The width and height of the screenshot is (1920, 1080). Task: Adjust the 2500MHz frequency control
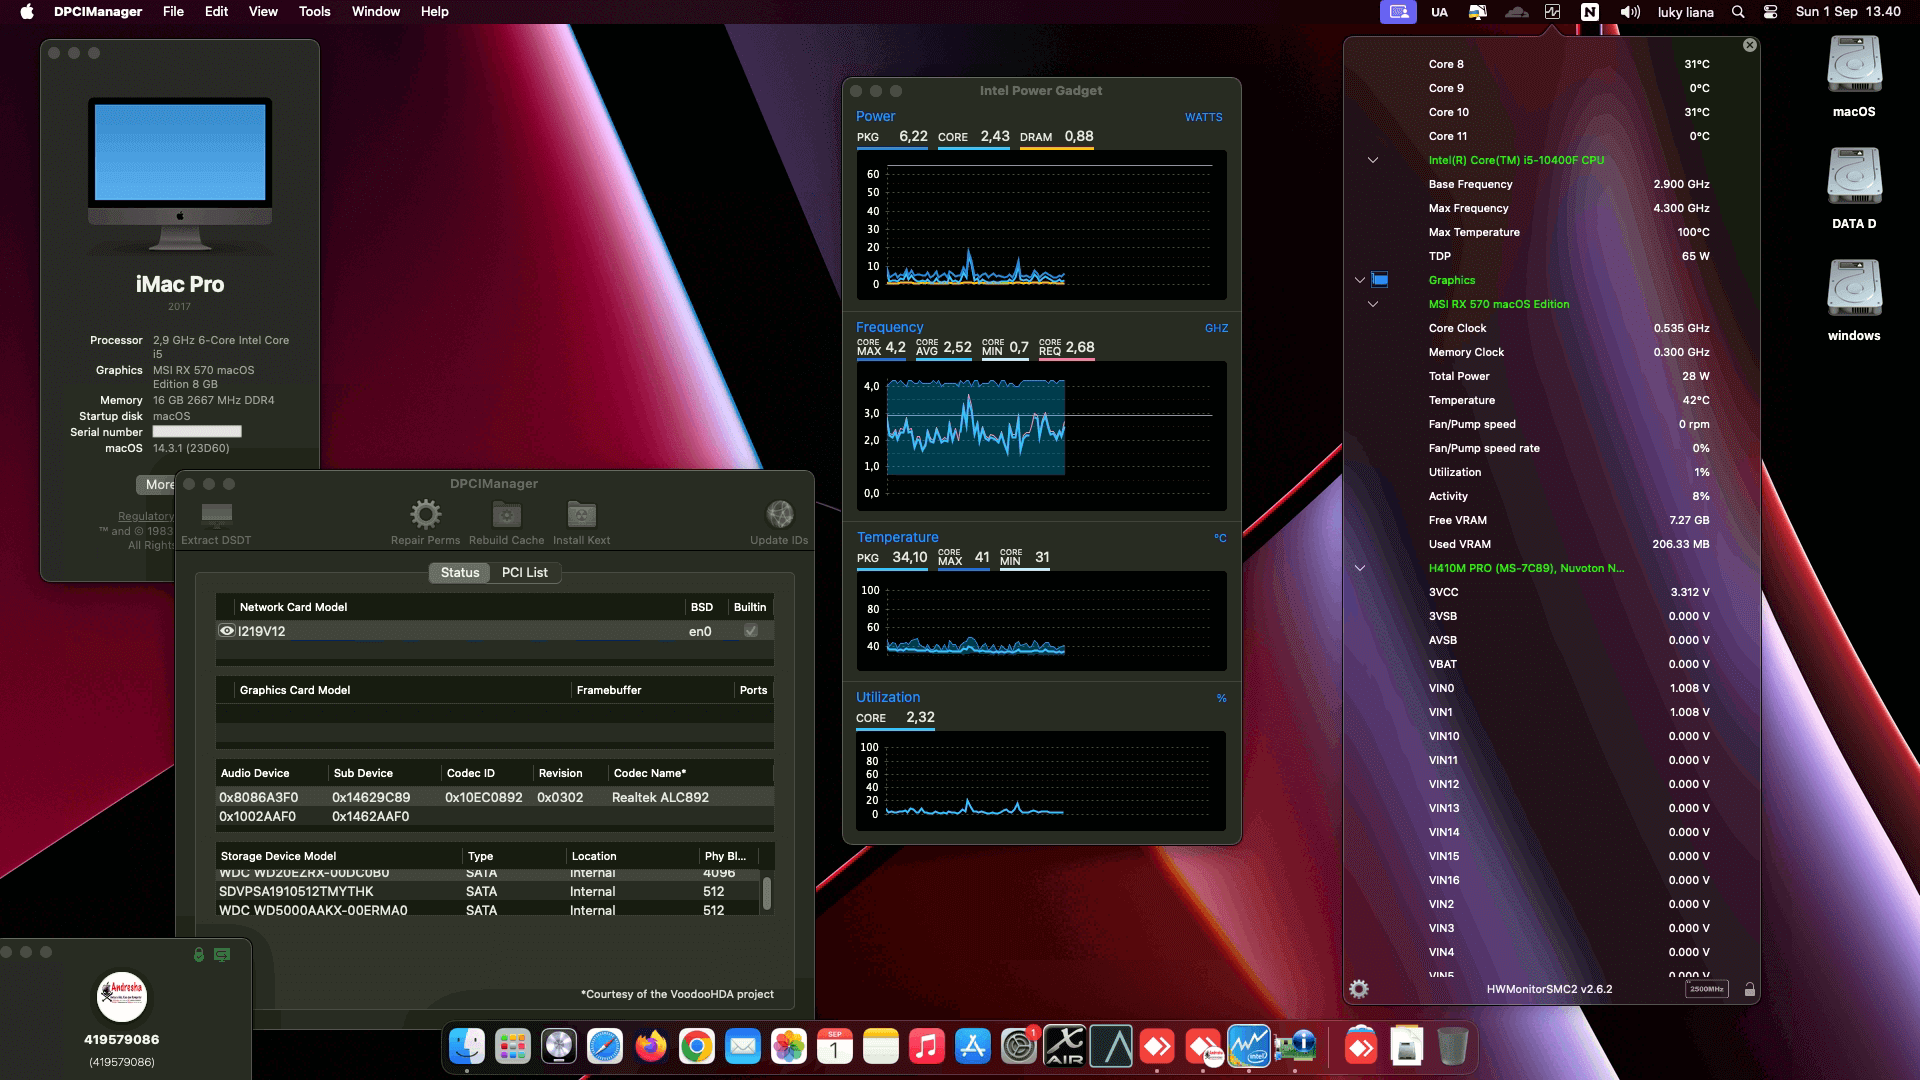(1705, 988)
